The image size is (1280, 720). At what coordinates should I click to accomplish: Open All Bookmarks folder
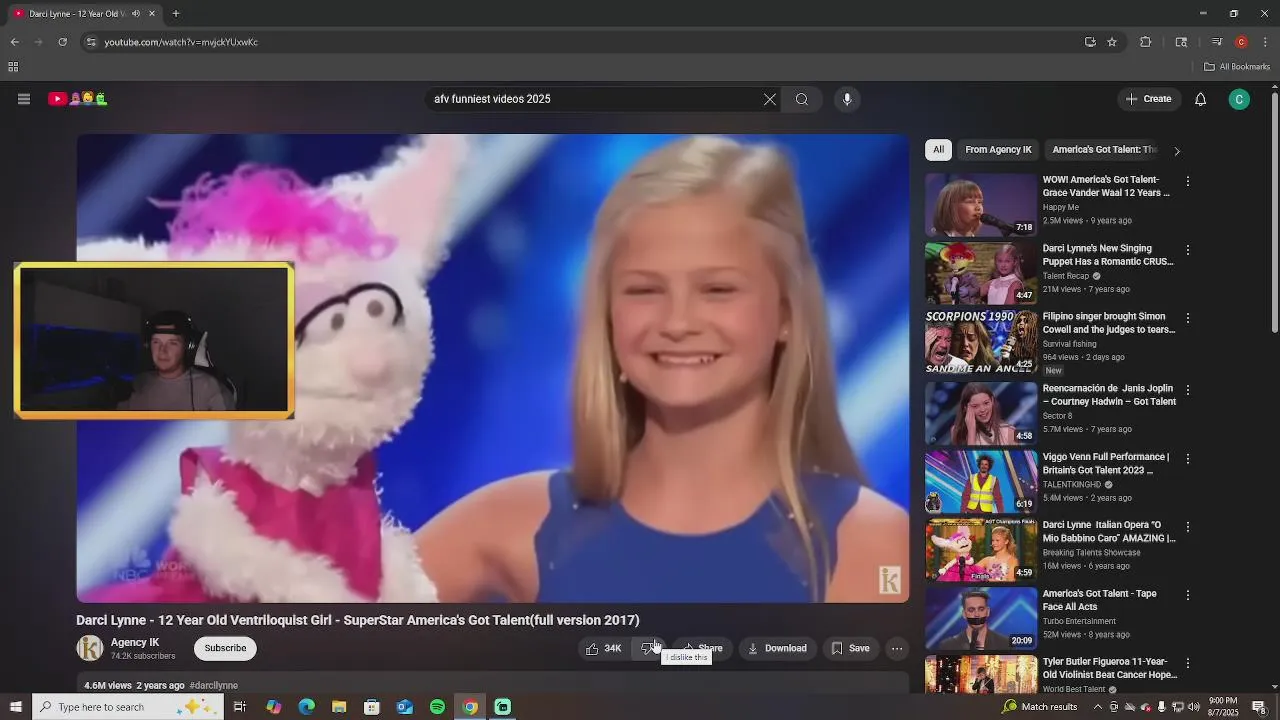pyautogui.click(x=1237, y=67)
